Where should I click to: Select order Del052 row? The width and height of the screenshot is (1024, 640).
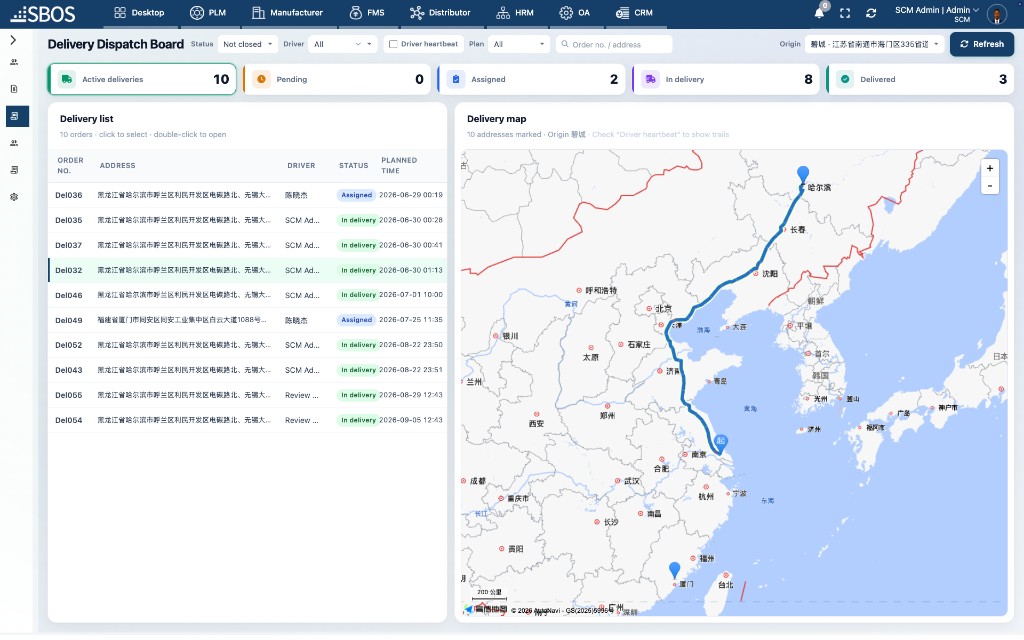click(x=248, y=345)
